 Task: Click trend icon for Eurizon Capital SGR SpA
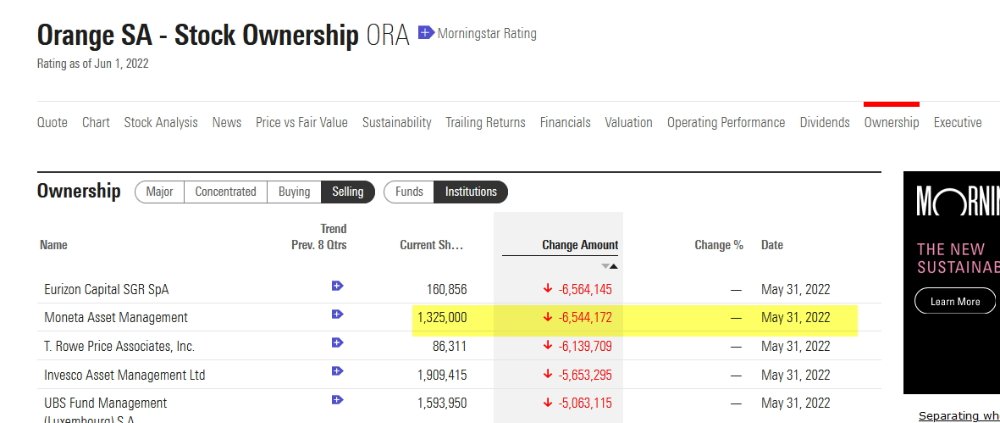[x=337, y=286]
